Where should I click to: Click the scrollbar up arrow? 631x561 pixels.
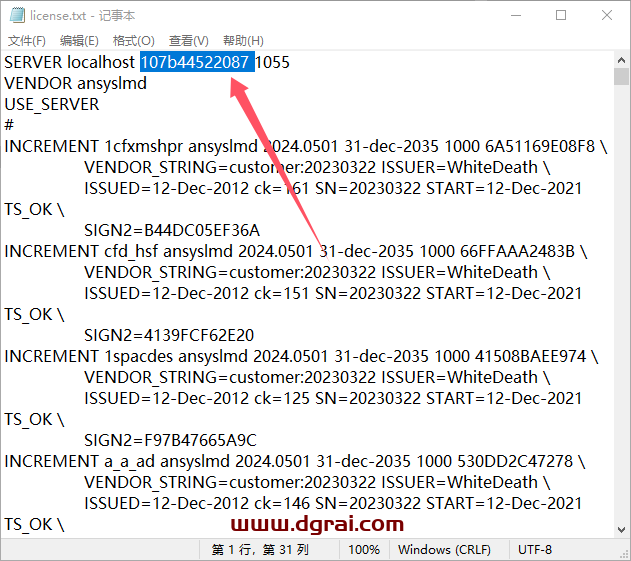621,60
